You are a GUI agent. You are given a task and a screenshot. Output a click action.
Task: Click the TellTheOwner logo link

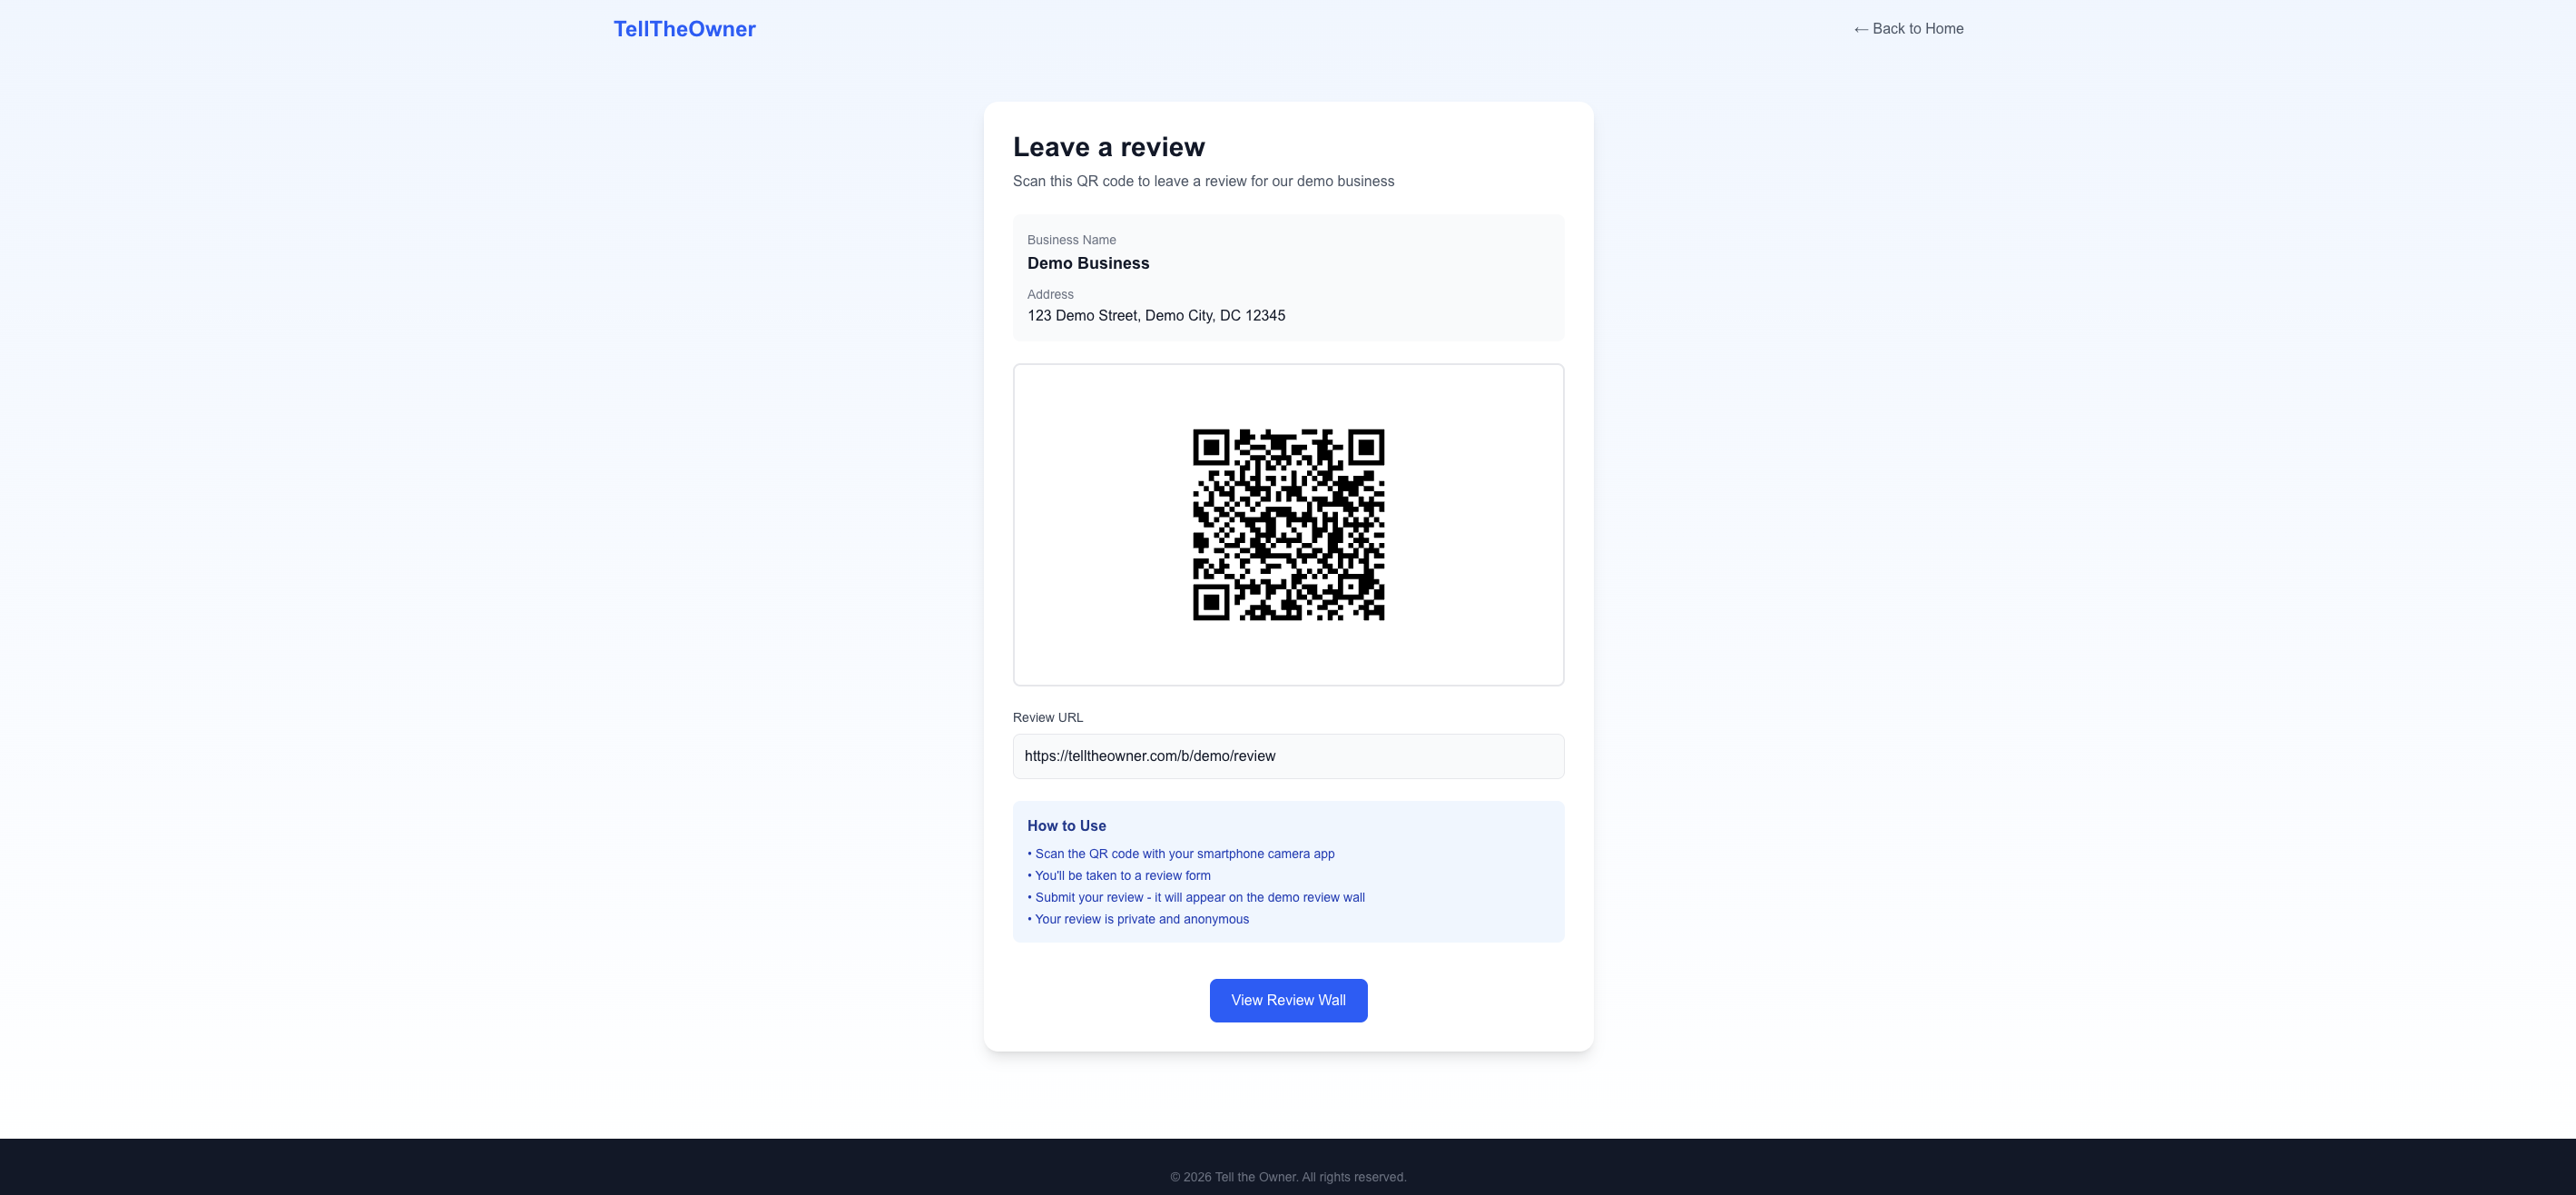point(684,29)
